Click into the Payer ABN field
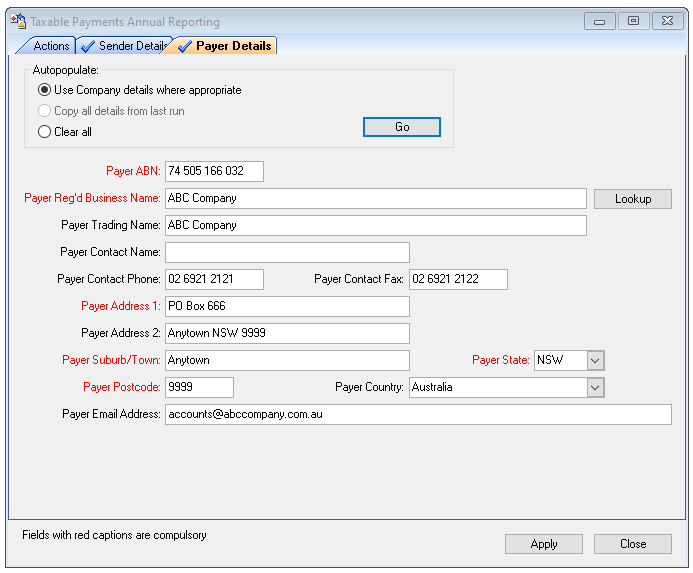The width and height of the screenshot is (693, 573). coord(214,171)
